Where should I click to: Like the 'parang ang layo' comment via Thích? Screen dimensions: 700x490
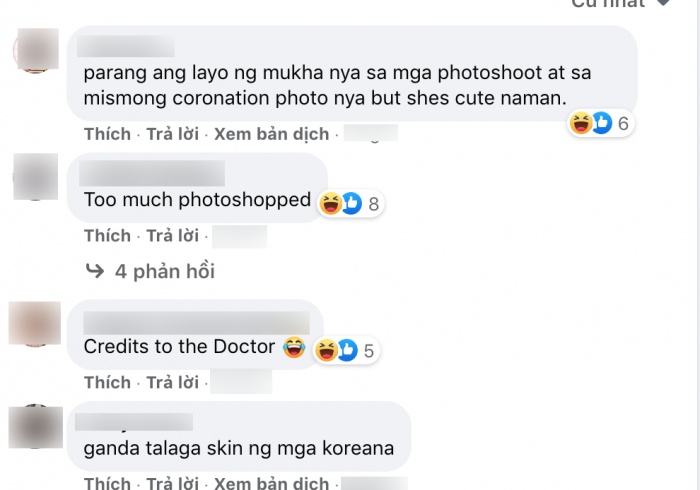coord(107,134)
